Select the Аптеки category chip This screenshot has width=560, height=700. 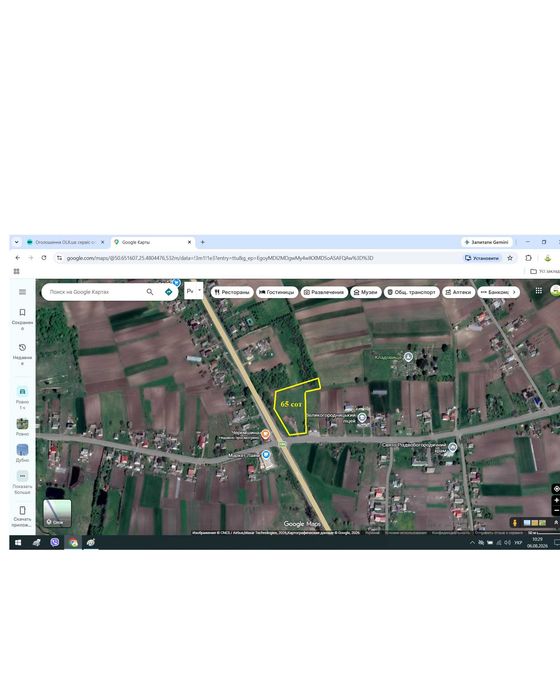pos(458,292)
